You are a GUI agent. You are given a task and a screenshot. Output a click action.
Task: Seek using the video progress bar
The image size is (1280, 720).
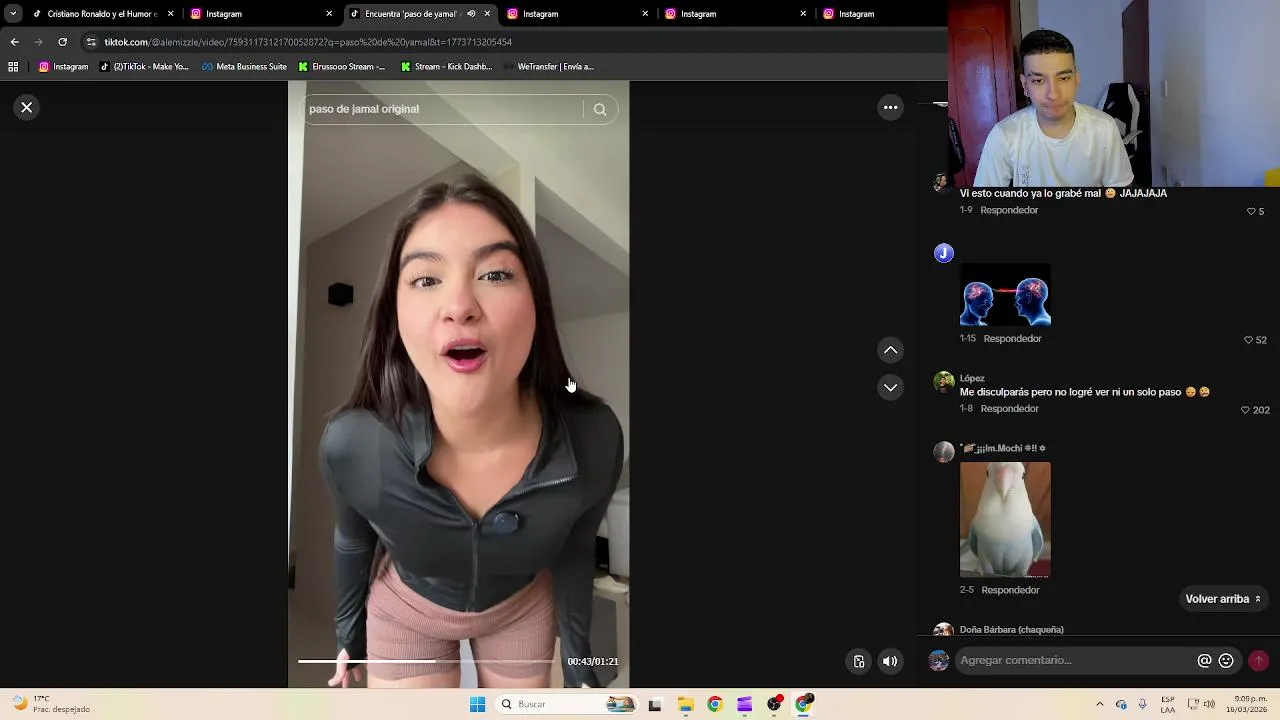coord(426,661)
